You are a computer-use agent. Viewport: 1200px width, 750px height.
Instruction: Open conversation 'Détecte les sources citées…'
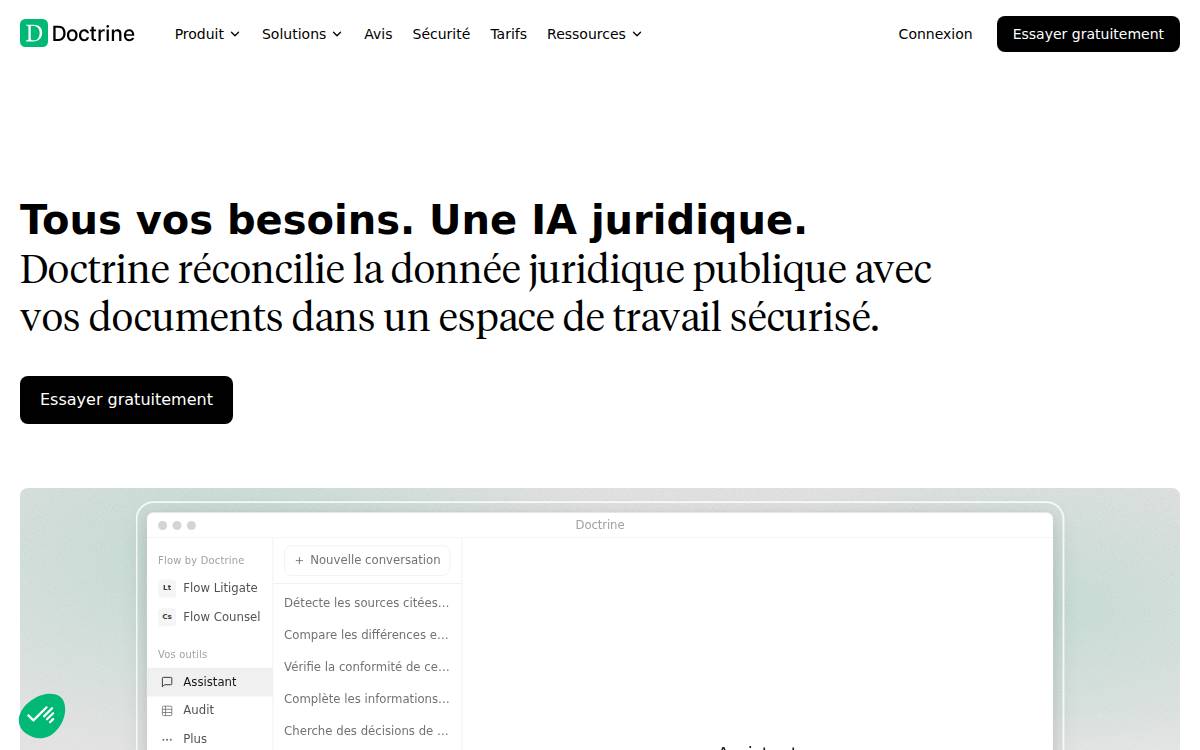point(367,603)
